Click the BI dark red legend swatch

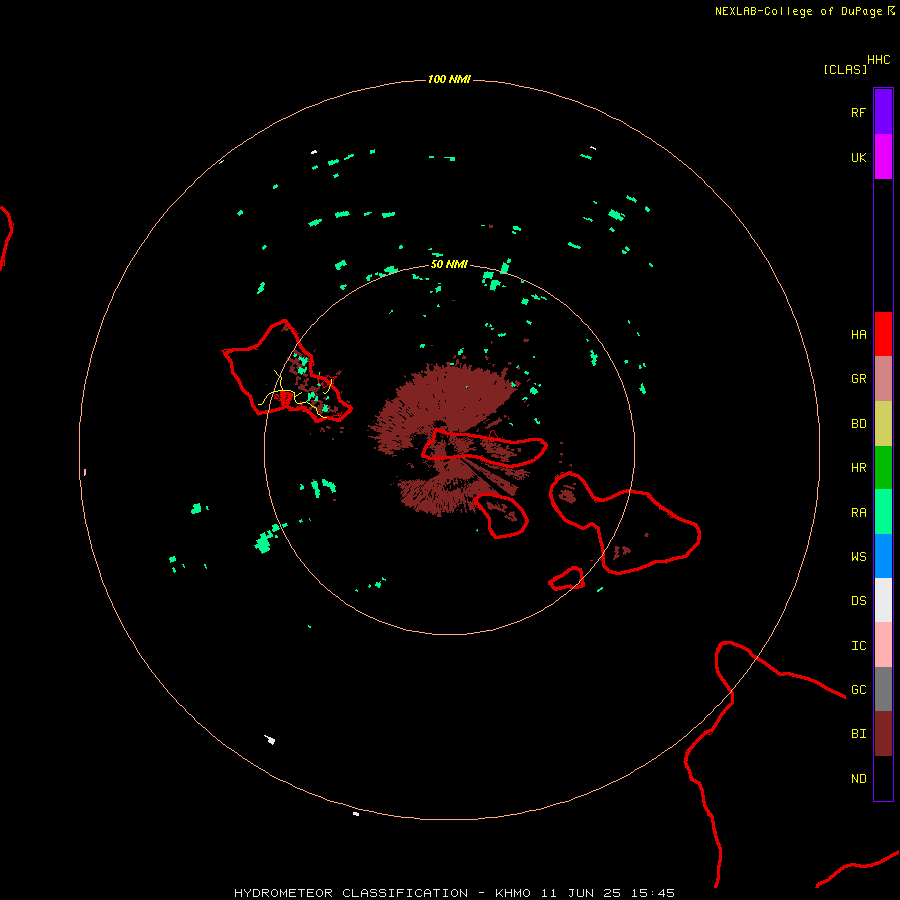point(883,734)
